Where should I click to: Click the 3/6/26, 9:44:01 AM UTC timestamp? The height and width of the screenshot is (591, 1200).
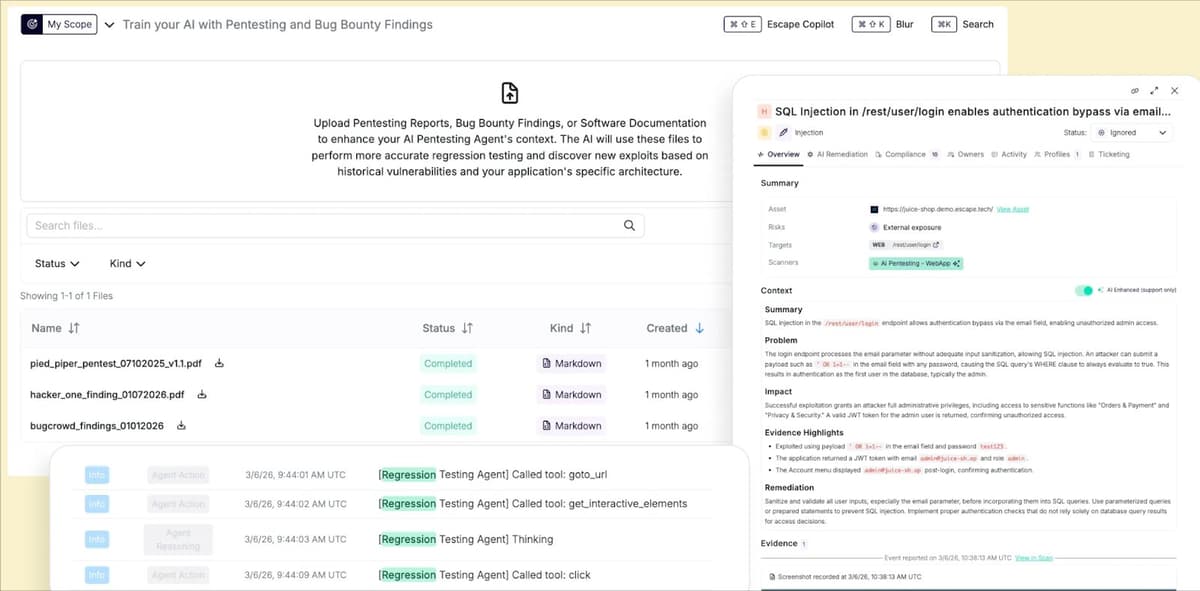coord(296,476)
